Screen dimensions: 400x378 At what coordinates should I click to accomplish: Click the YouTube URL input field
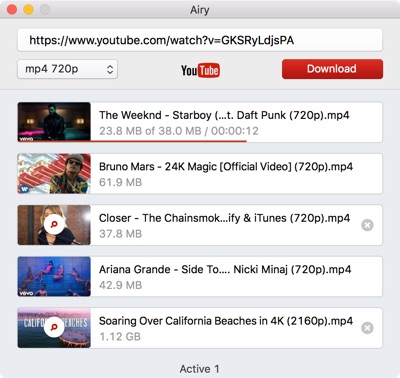click(200, 40)
